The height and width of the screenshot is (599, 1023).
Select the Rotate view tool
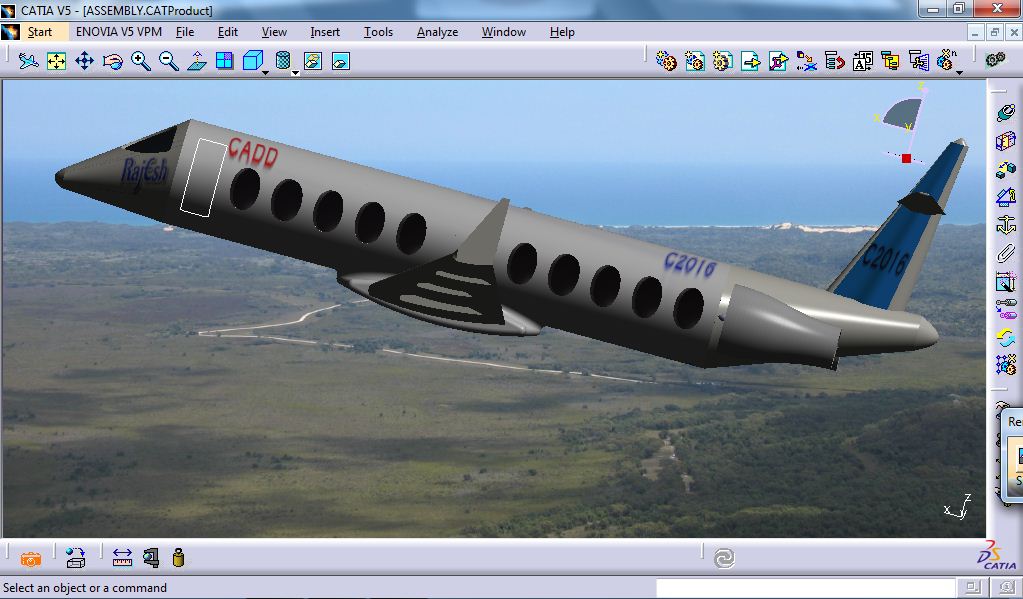(113, 61)
